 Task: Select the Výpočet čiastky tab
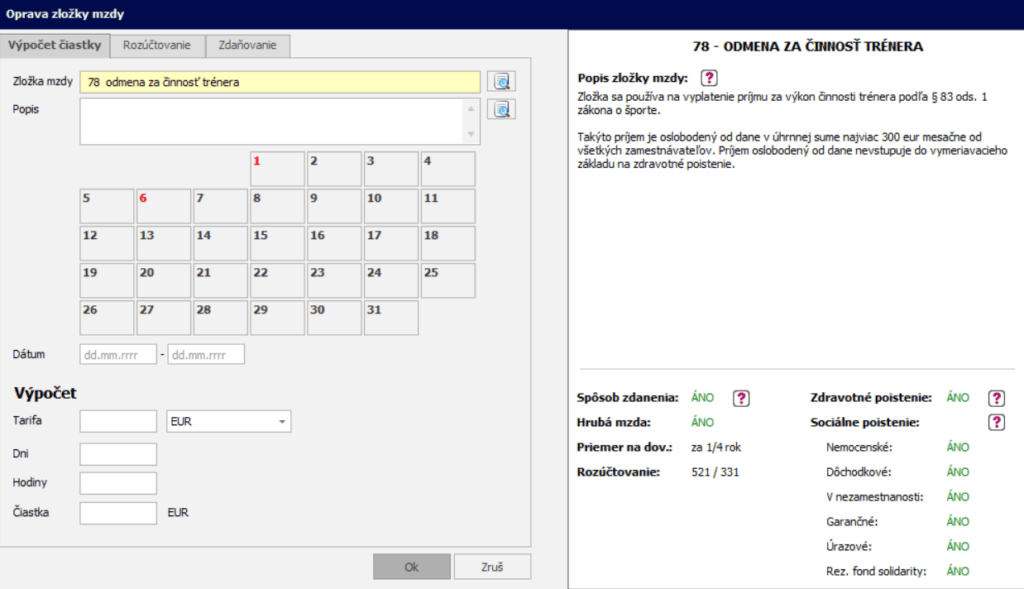[x=55, y=46]
